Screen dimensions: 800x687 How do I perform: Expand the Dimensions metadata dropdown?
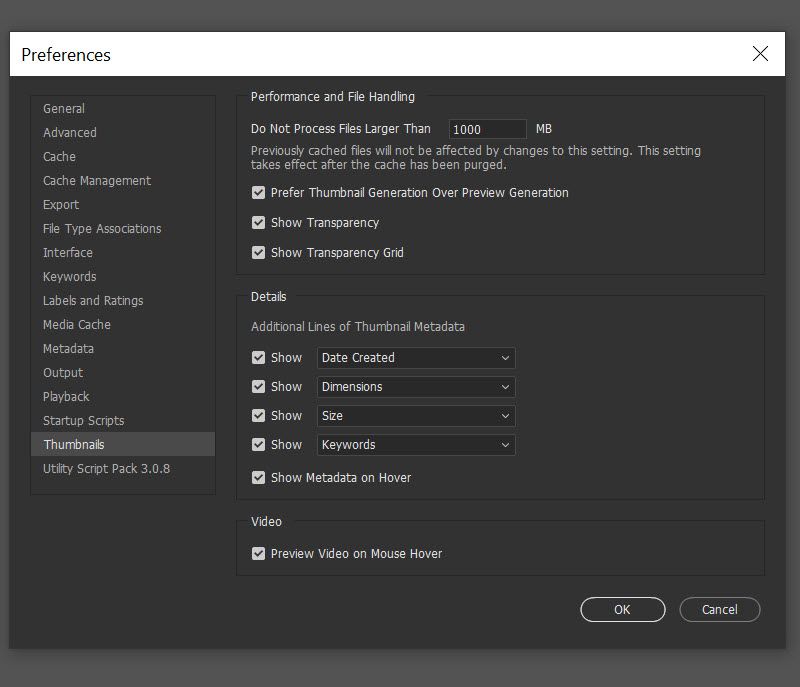(x=416, y=387)
